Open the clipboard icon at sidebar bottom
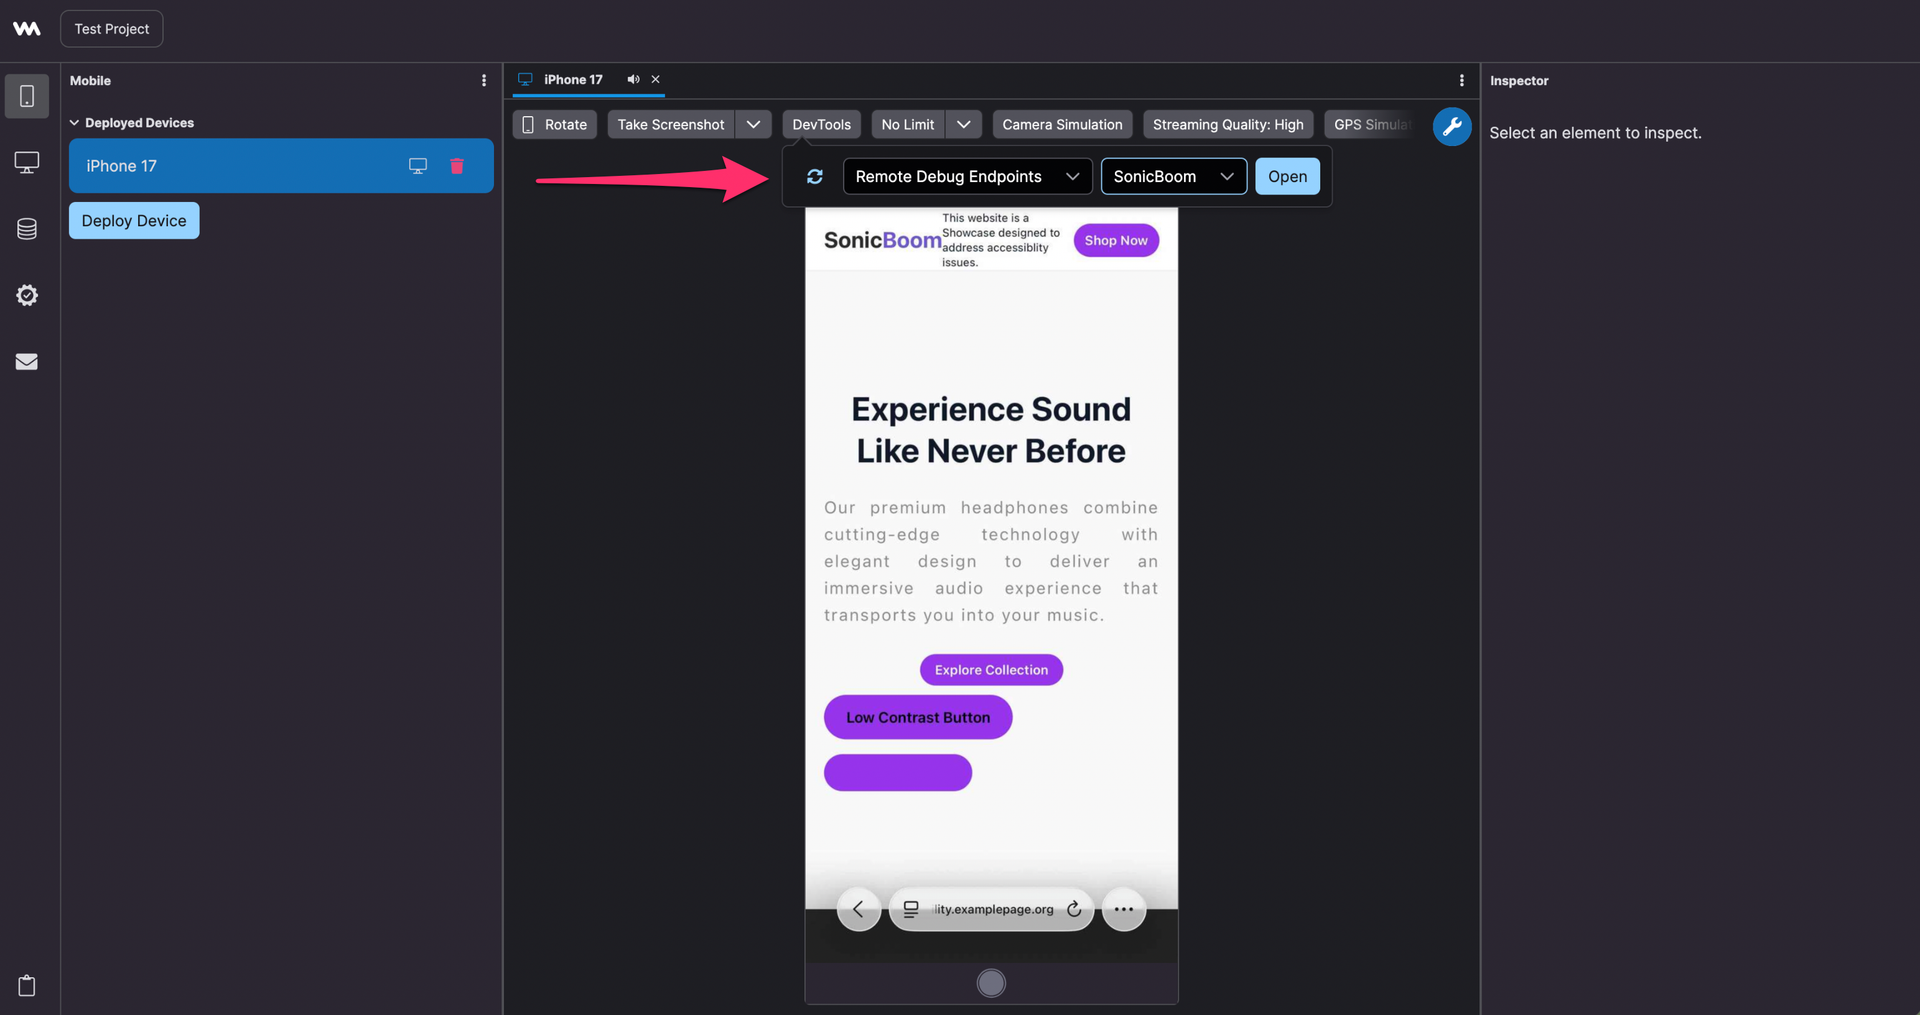The height and width of the screenshot is (1015, 1920). [x=27, y=985]
